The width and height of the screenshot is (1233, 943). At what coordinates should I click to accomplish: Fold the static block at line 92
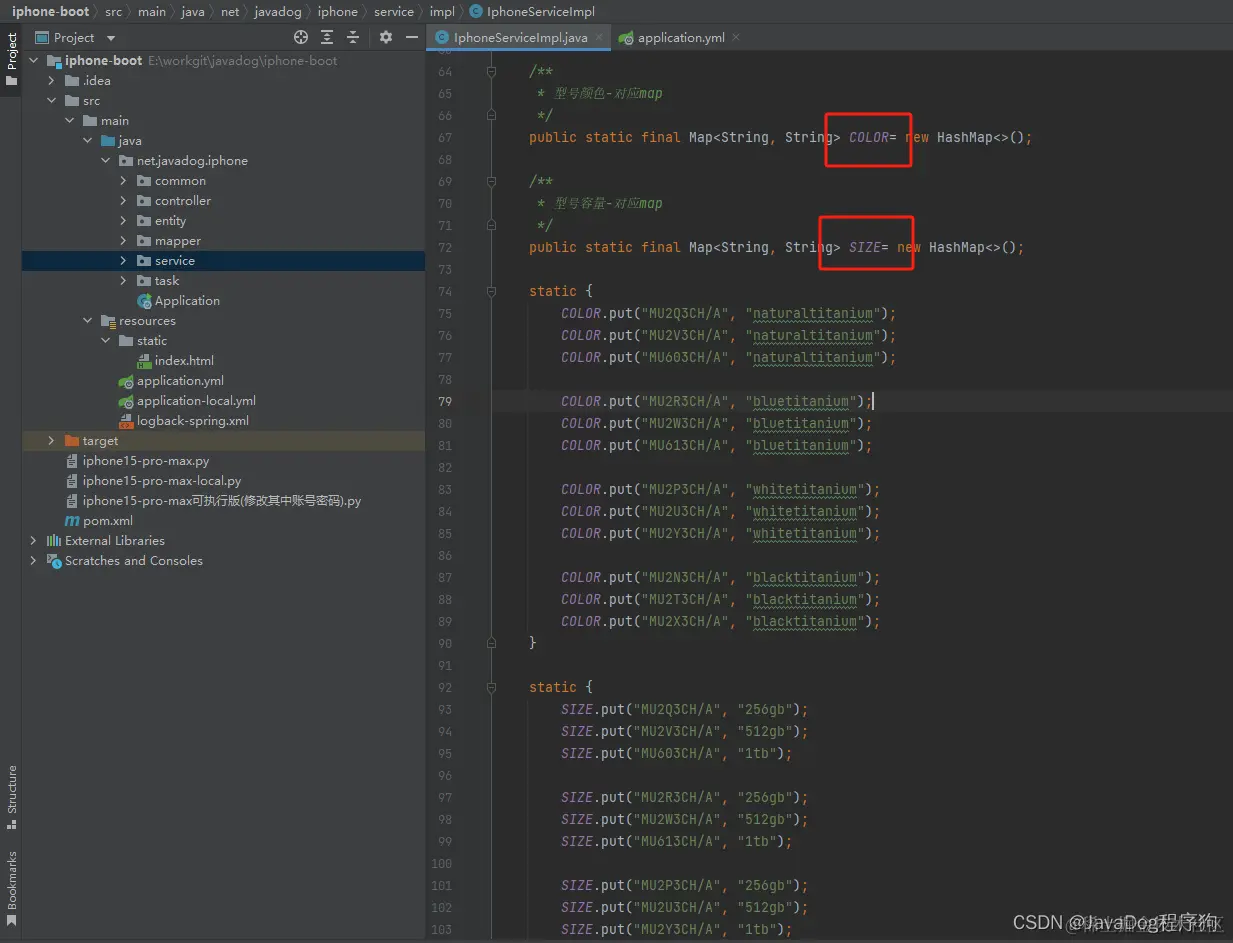coord(491,688)
